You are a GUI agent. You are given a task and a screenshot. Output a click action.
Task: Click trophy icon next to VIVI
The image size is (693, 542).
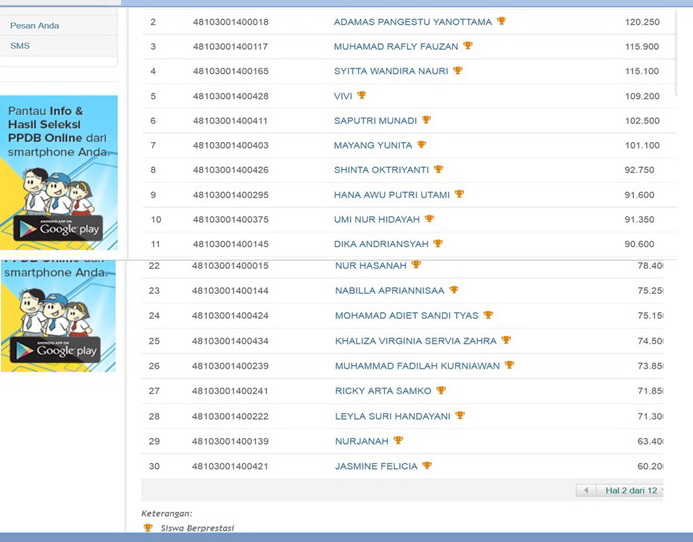click(361, 96)
